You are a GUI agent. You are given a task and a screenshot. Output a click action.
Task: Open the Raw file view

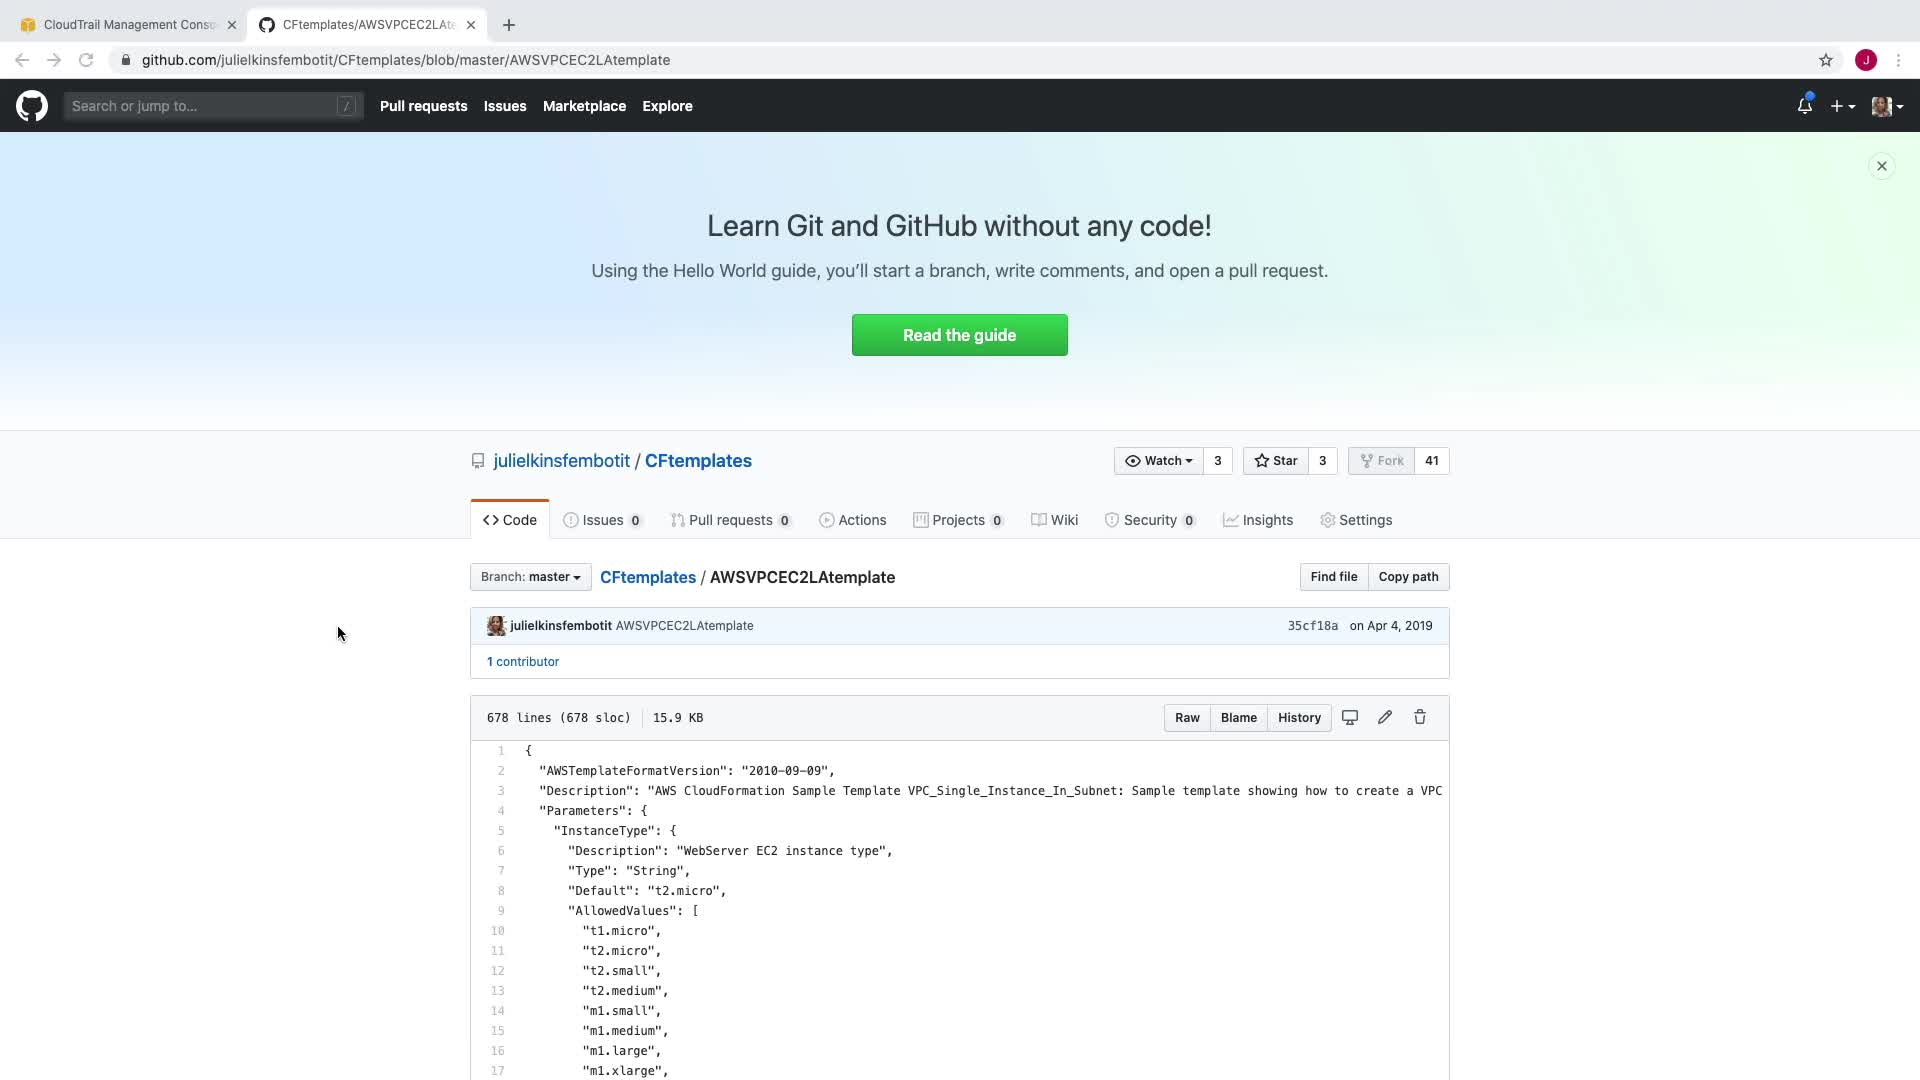tap(1187, 718)
